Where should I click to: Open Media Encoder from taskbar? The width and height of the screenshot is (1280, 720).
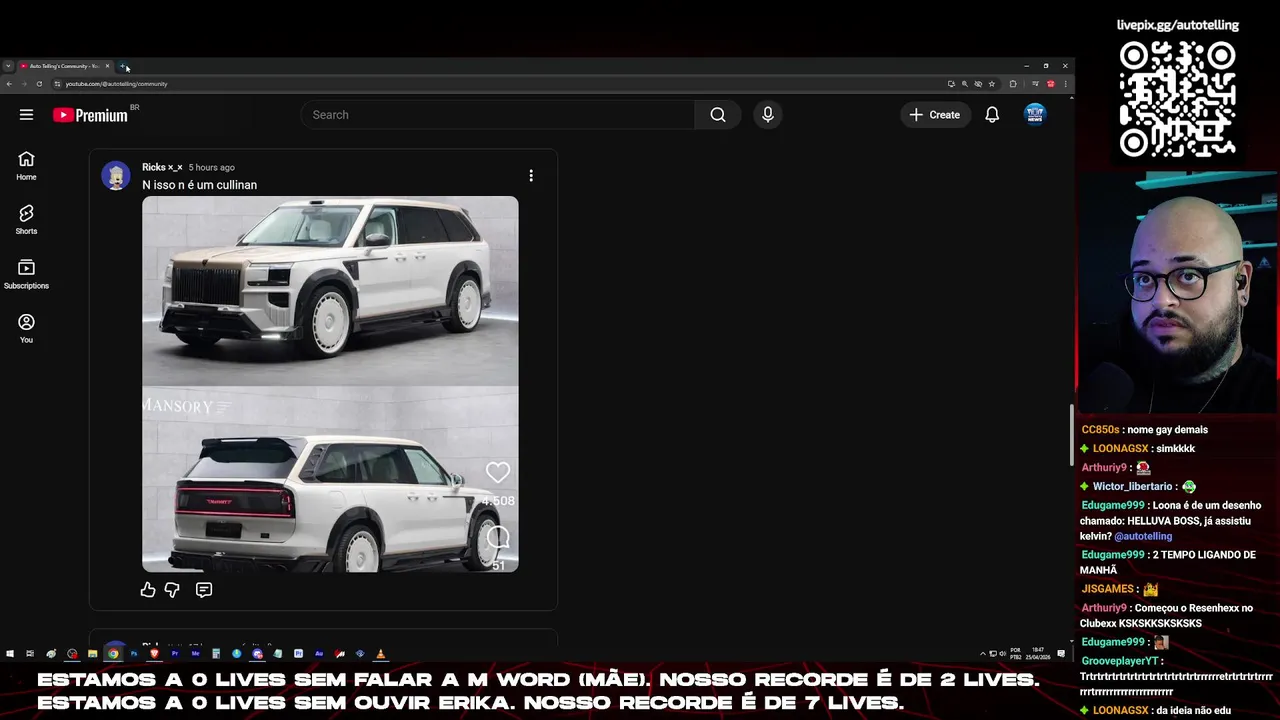pos(195,654)
